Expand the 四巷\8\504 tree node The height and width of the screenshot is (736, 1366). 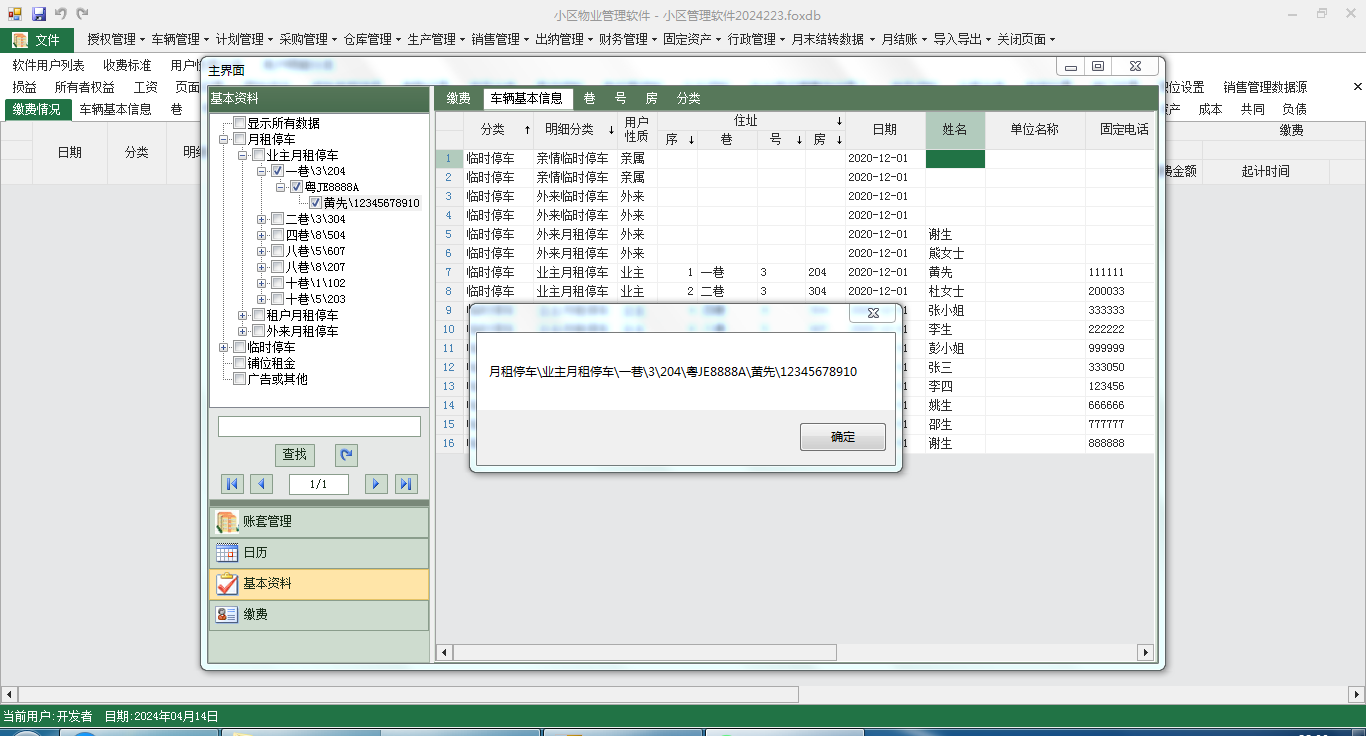(261, 235)
